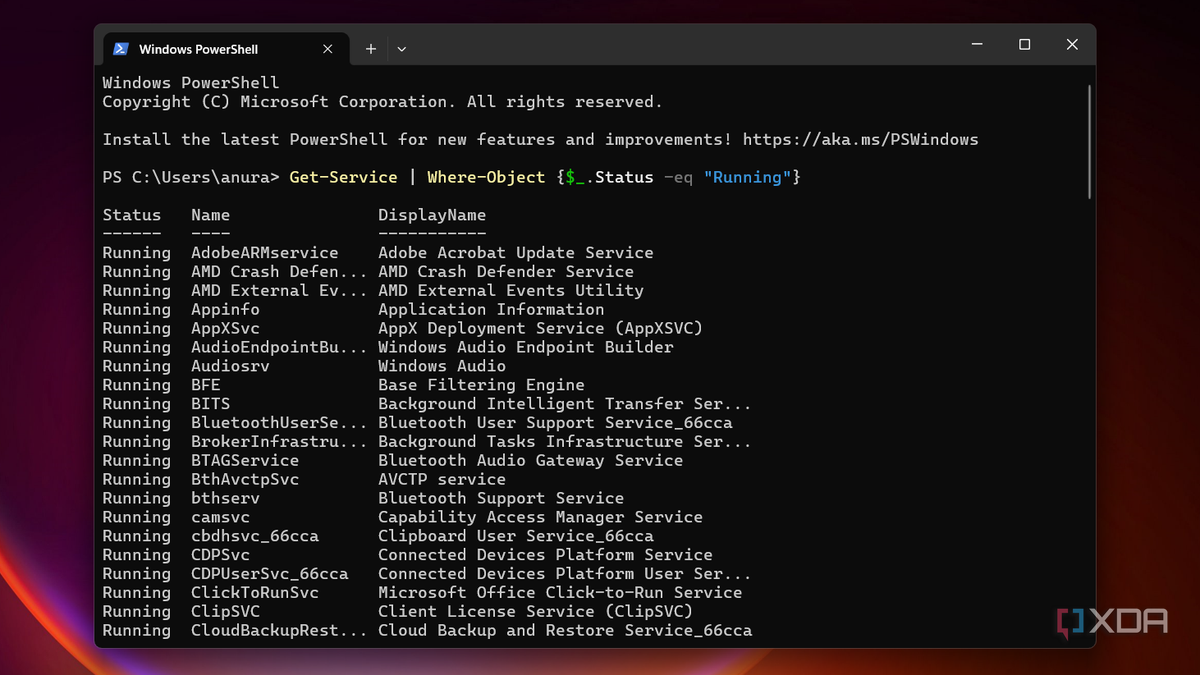Viewport: 1200px width, 675px height.
Task: Close the Windows PowerShell tab
Action: pos(330,48)
